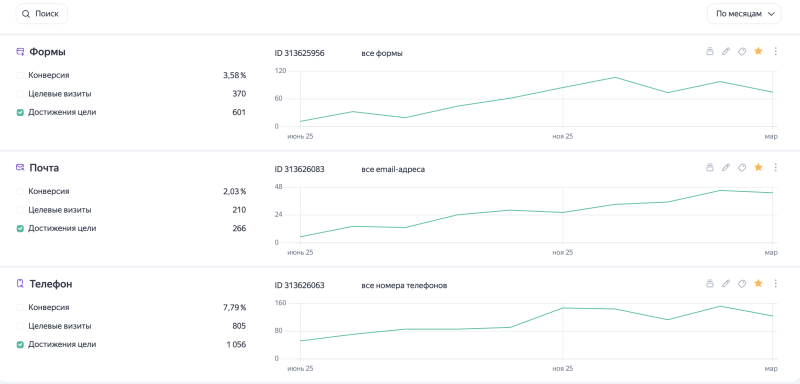Click the retargeting icon in Формы row
This screenshot has height=384, width=800.
[x=709, y=51]
